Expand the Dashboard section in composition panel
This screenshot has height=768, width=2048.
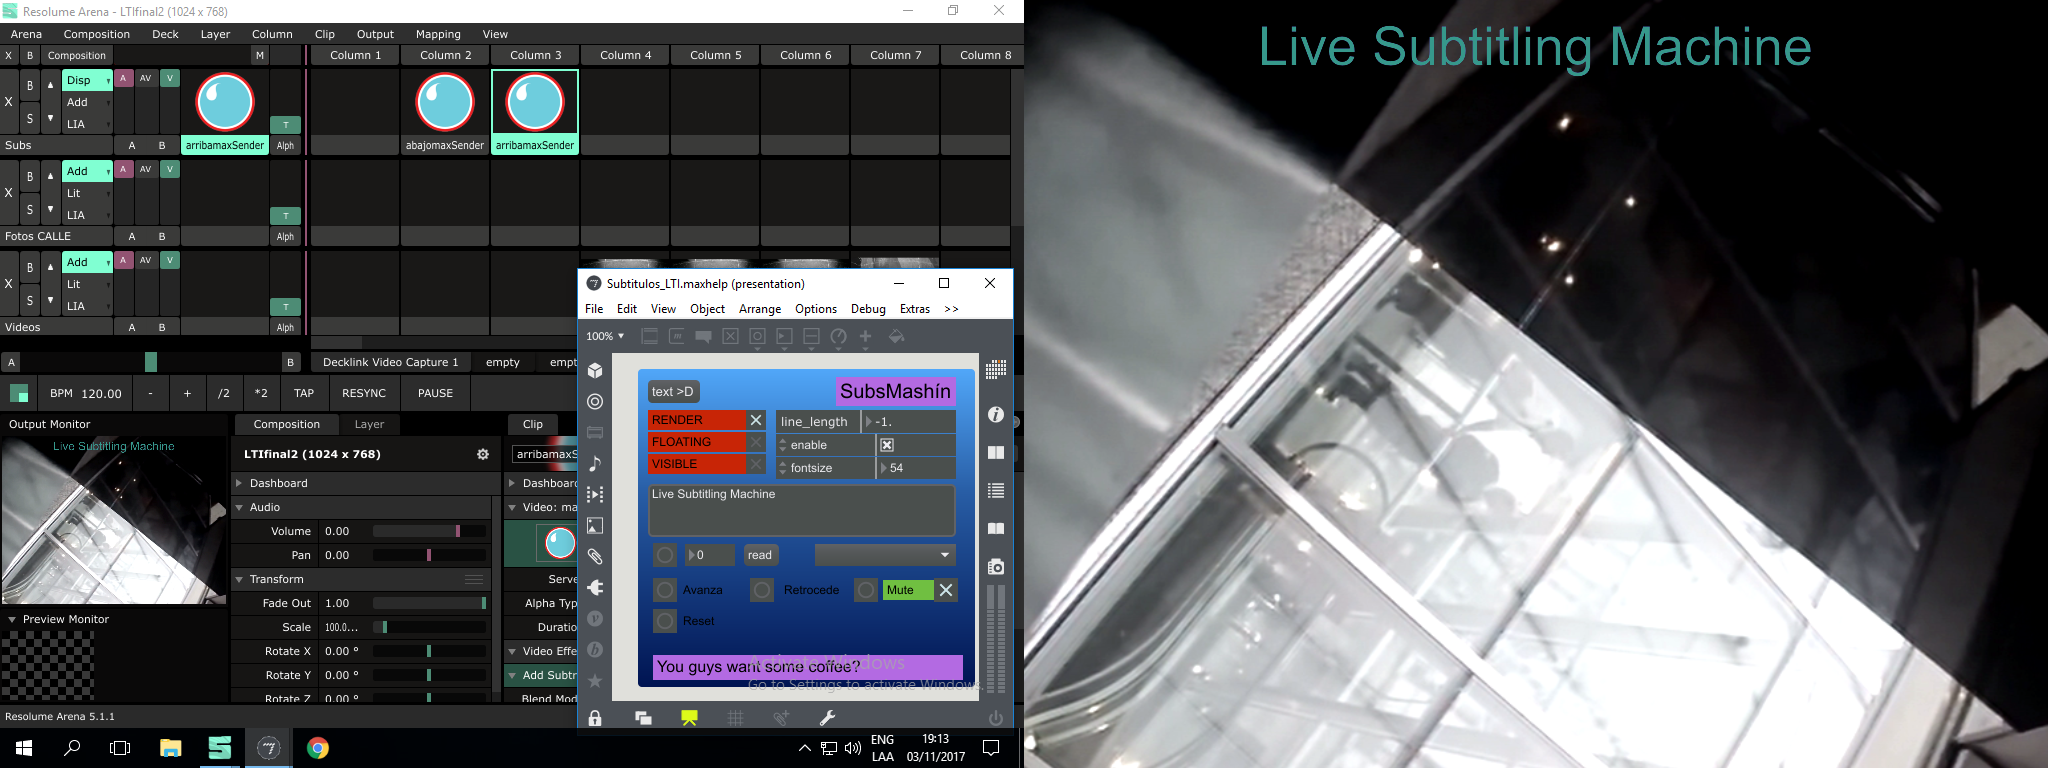pyautogui.click(x=240, y=483)
